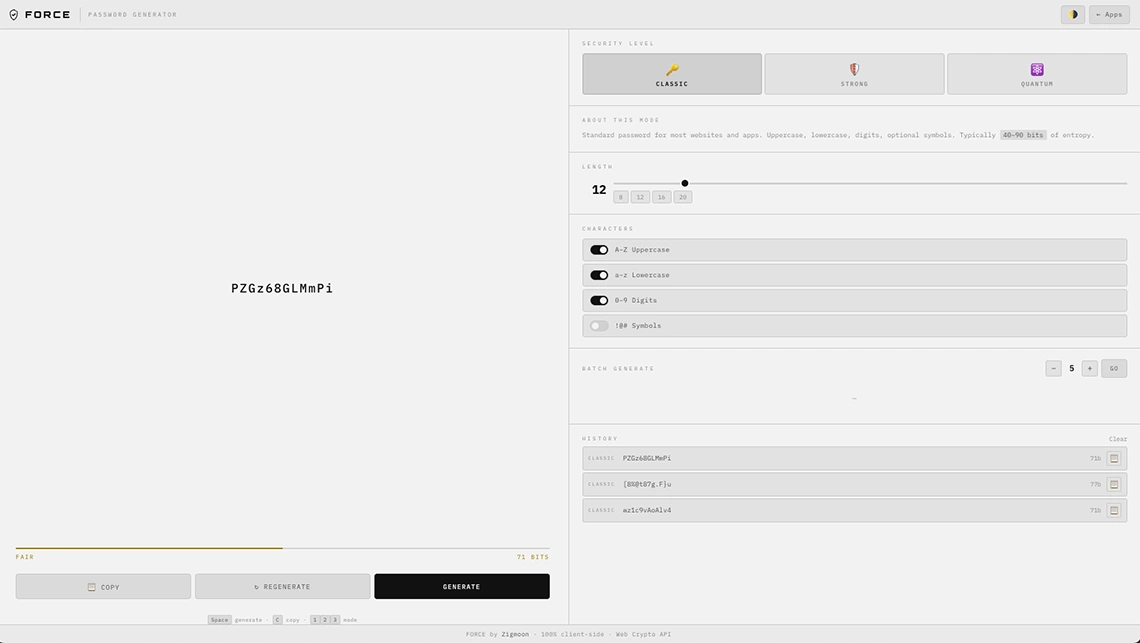Toggle the dark/light theme icon
This screenshot has height=643, width=1140.
point(1072,15)
